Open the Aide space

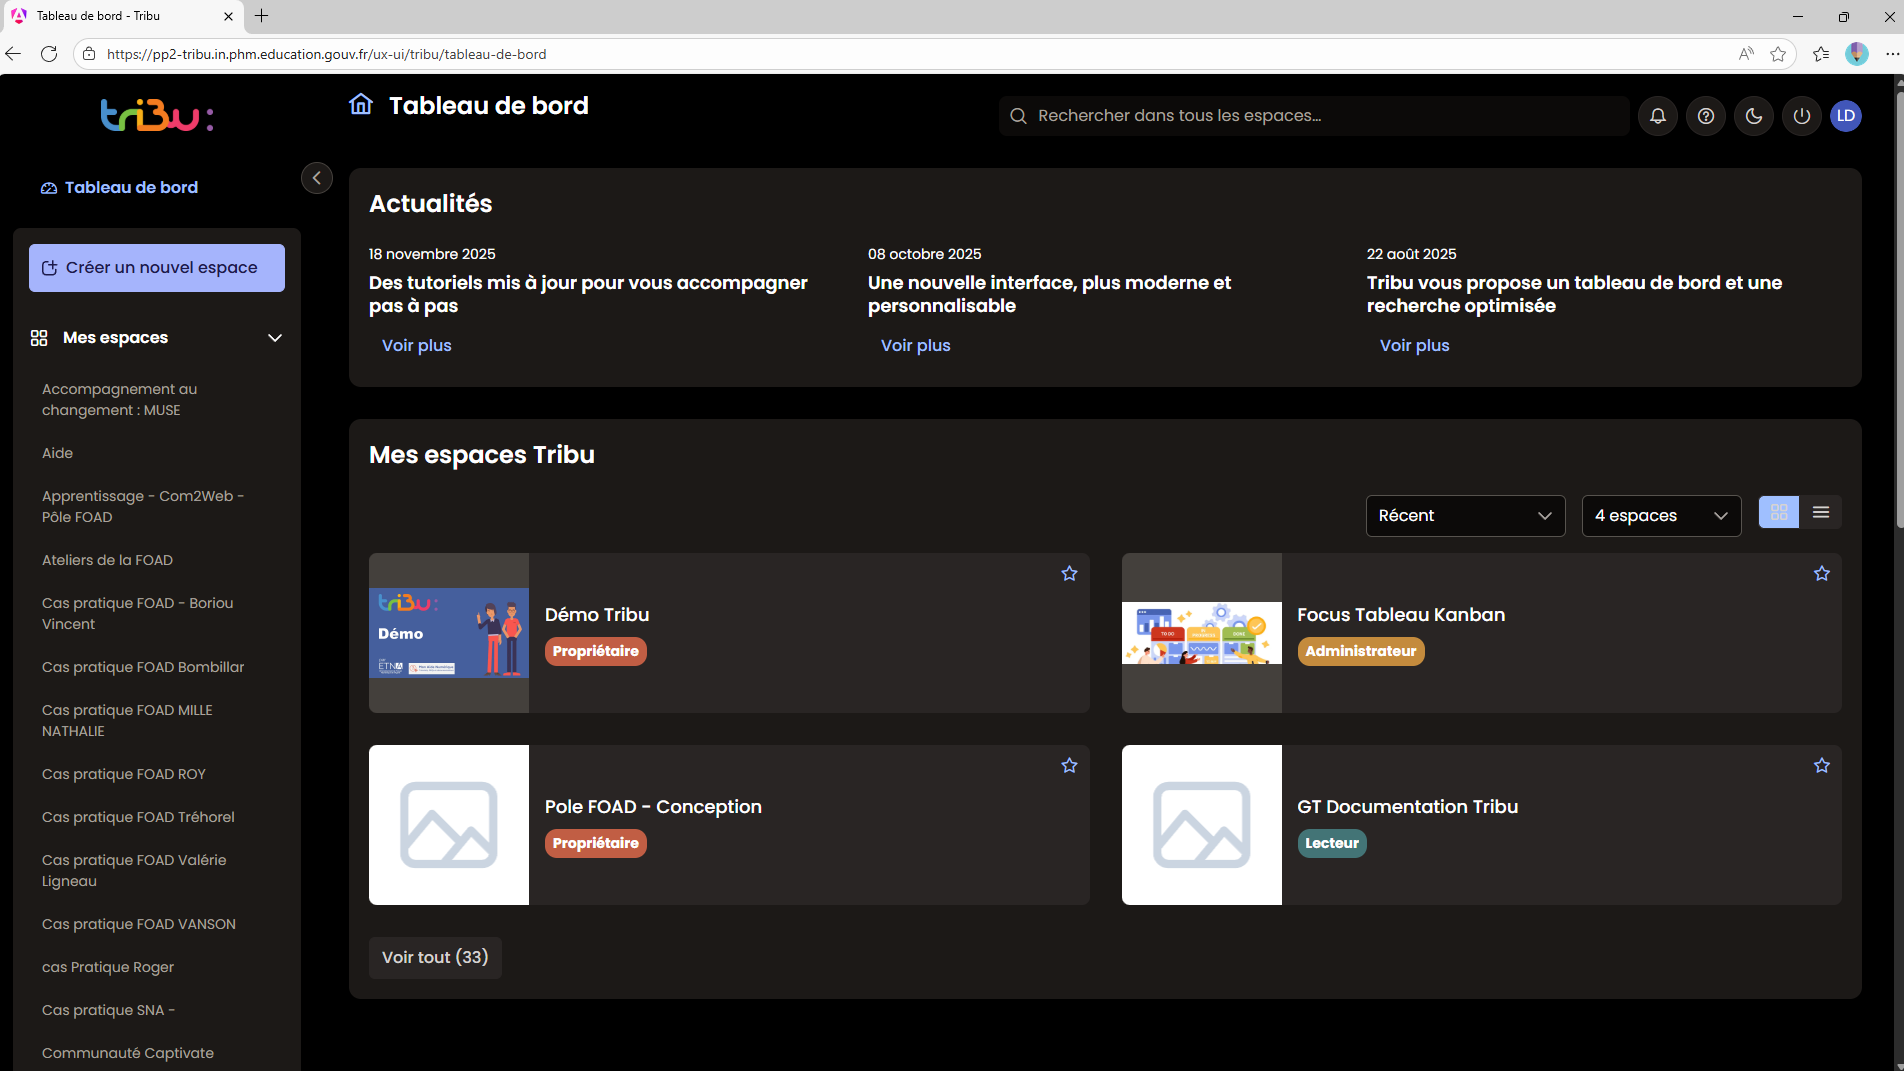(x=57, y=453)
